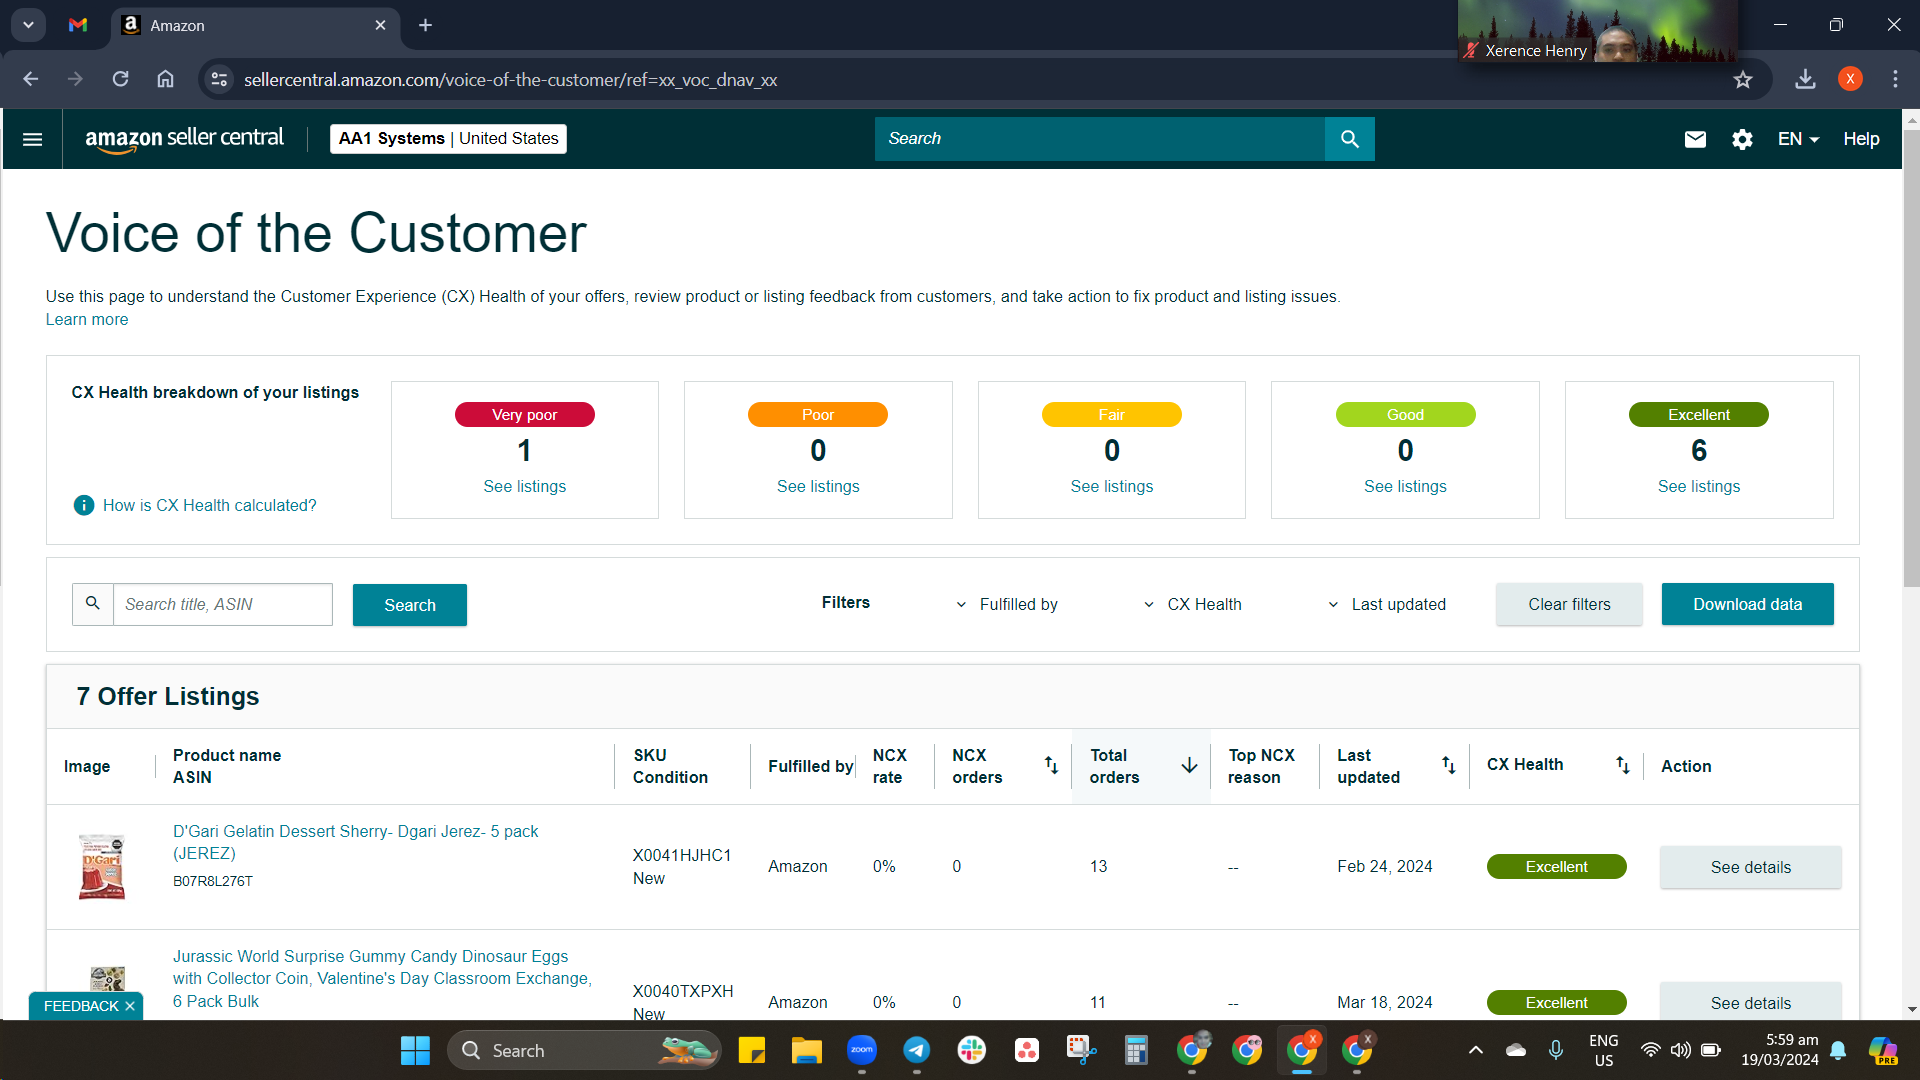
Task: Go back in browser history
Action: (31, 79)
